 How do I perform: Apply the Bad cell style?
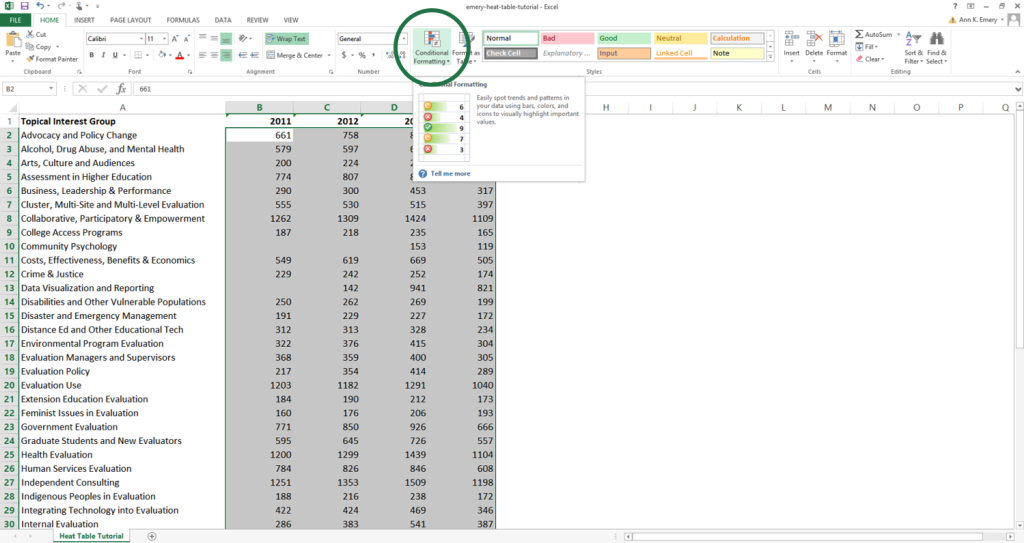coord(567,39)
